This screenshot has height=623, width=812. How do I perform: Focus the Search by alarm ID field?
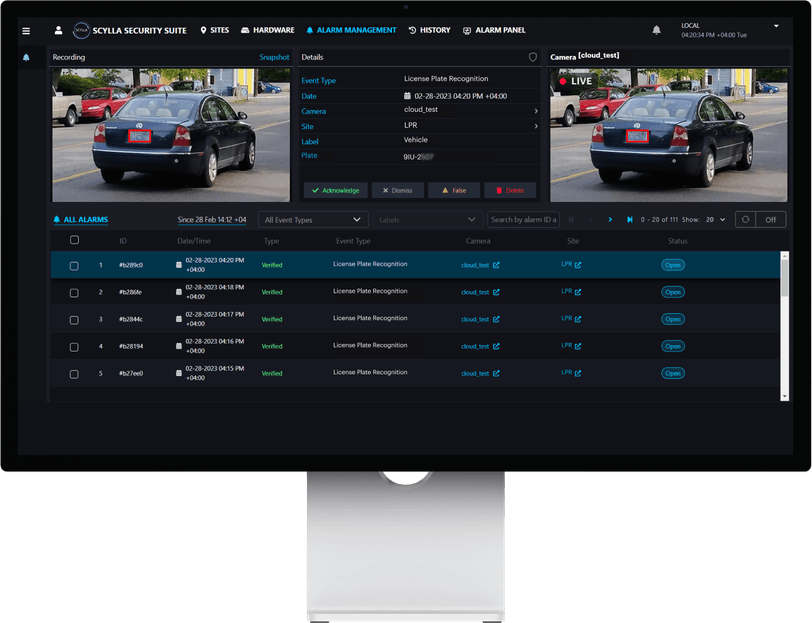click(523, 220)
